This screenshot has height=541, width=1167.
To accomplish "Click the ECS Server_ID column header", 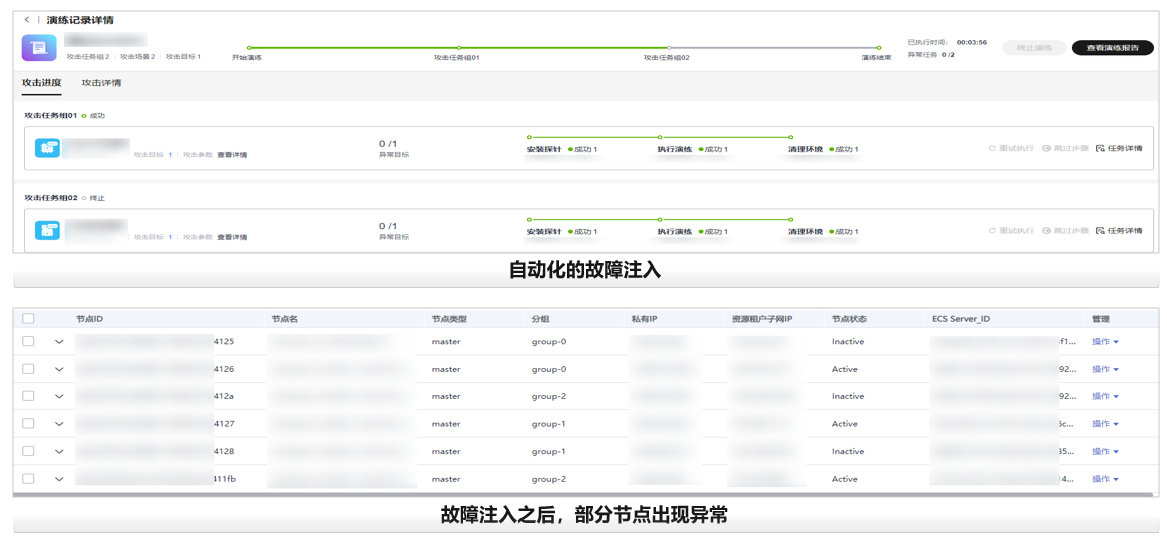I will (961, 318).
